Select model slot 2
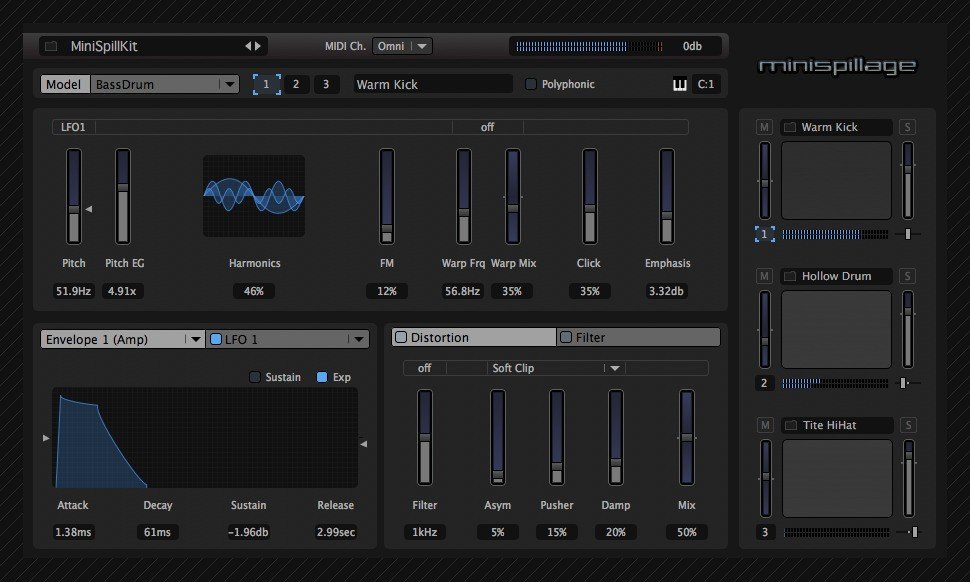Screen dimensions: 970x582 pos(296,84)
